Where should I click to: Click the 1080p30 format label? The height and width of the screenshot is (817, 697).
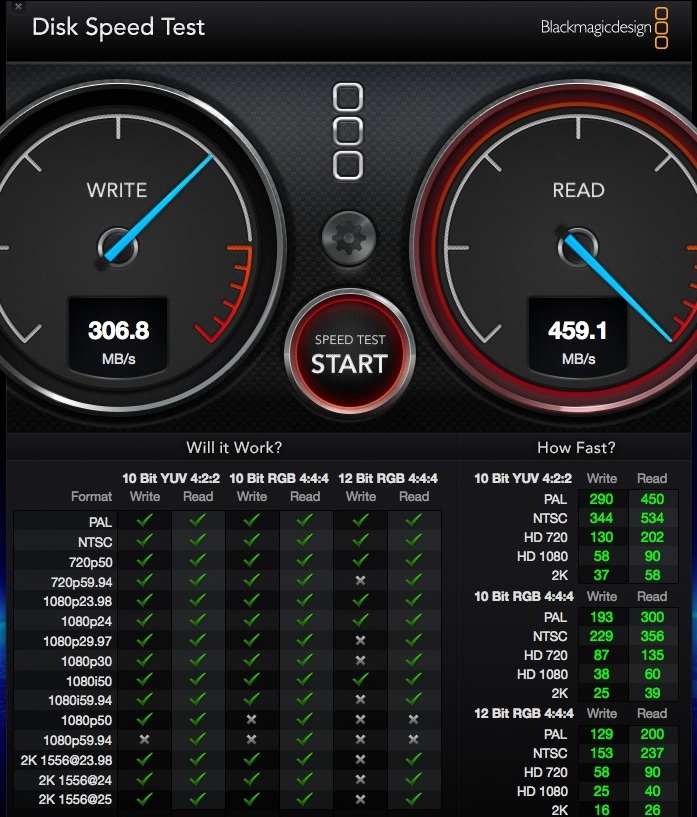tap(86, 661)
